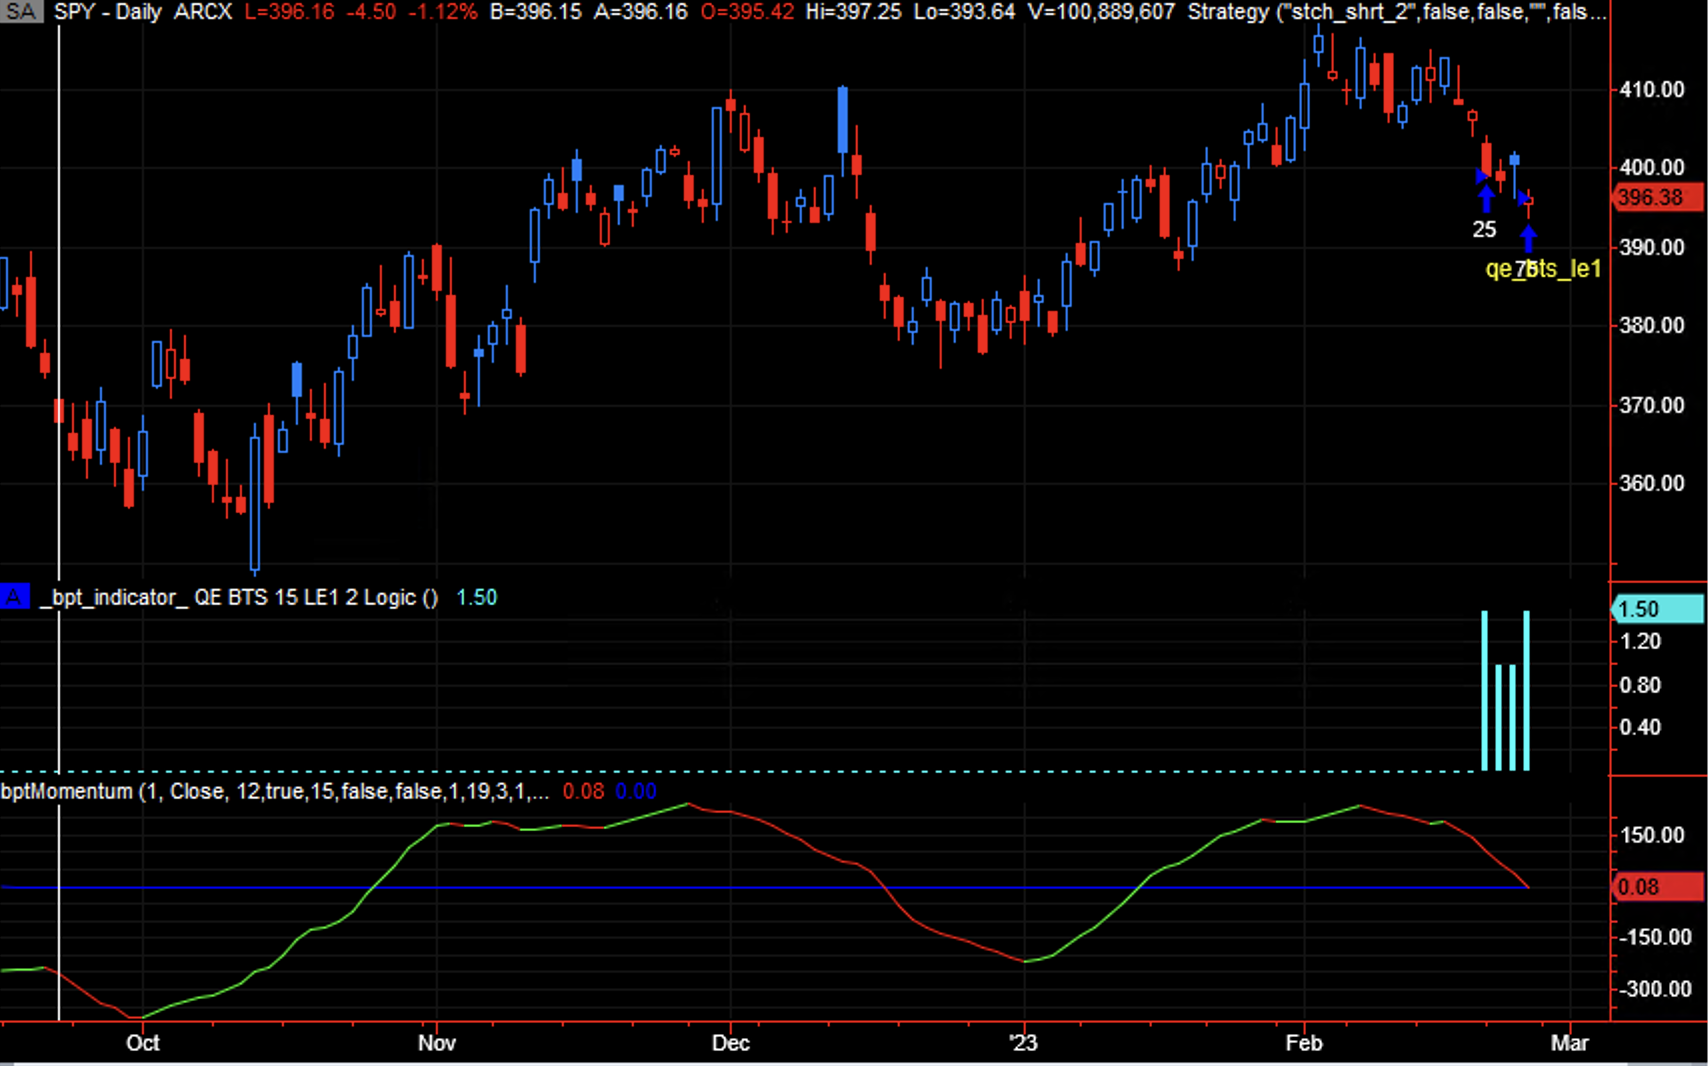Click the red 0.08 momentum value marker
The width and height of the screenshot is (1708, 1066).
[x=1657, y=887]
